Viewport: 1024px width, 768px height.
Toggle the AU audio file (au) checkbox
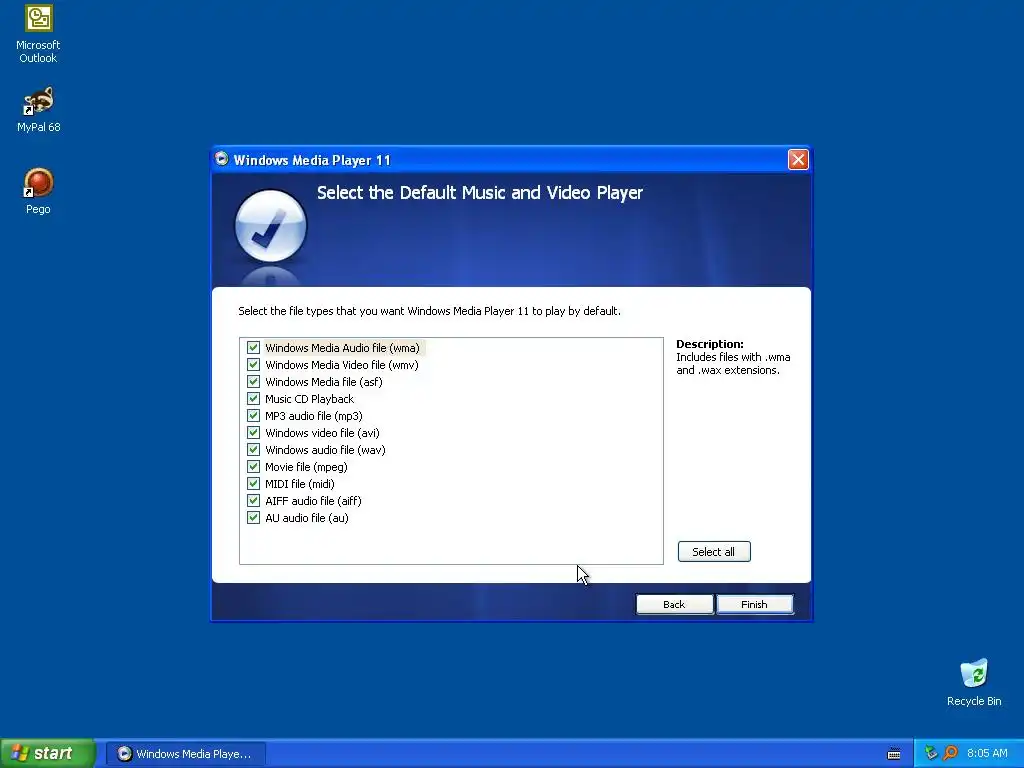coord(253,517)
